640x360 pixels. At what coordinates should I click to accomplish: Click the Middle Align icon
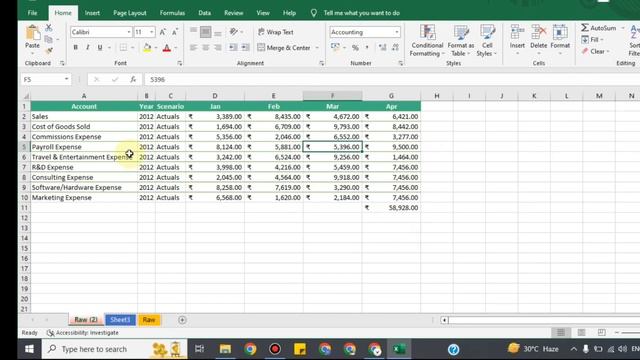[206, 32]
